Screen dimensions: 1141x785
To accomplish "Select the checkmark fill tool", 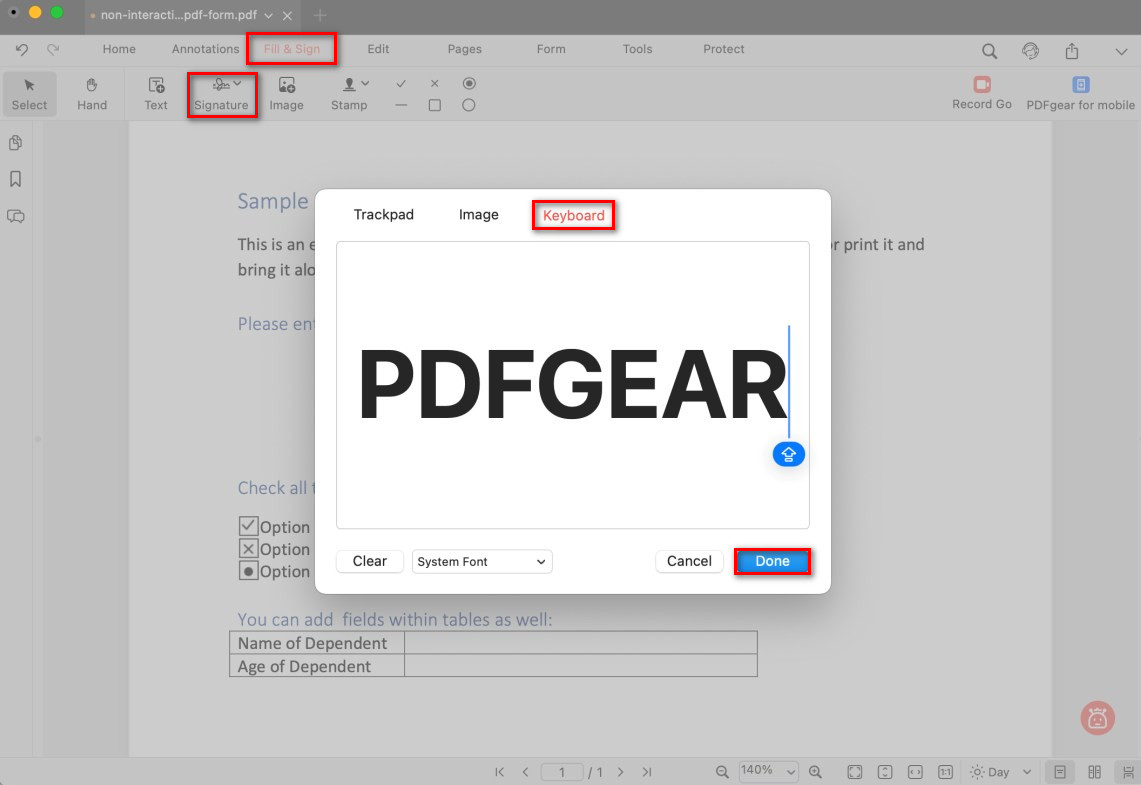I will tap(401, 84).
